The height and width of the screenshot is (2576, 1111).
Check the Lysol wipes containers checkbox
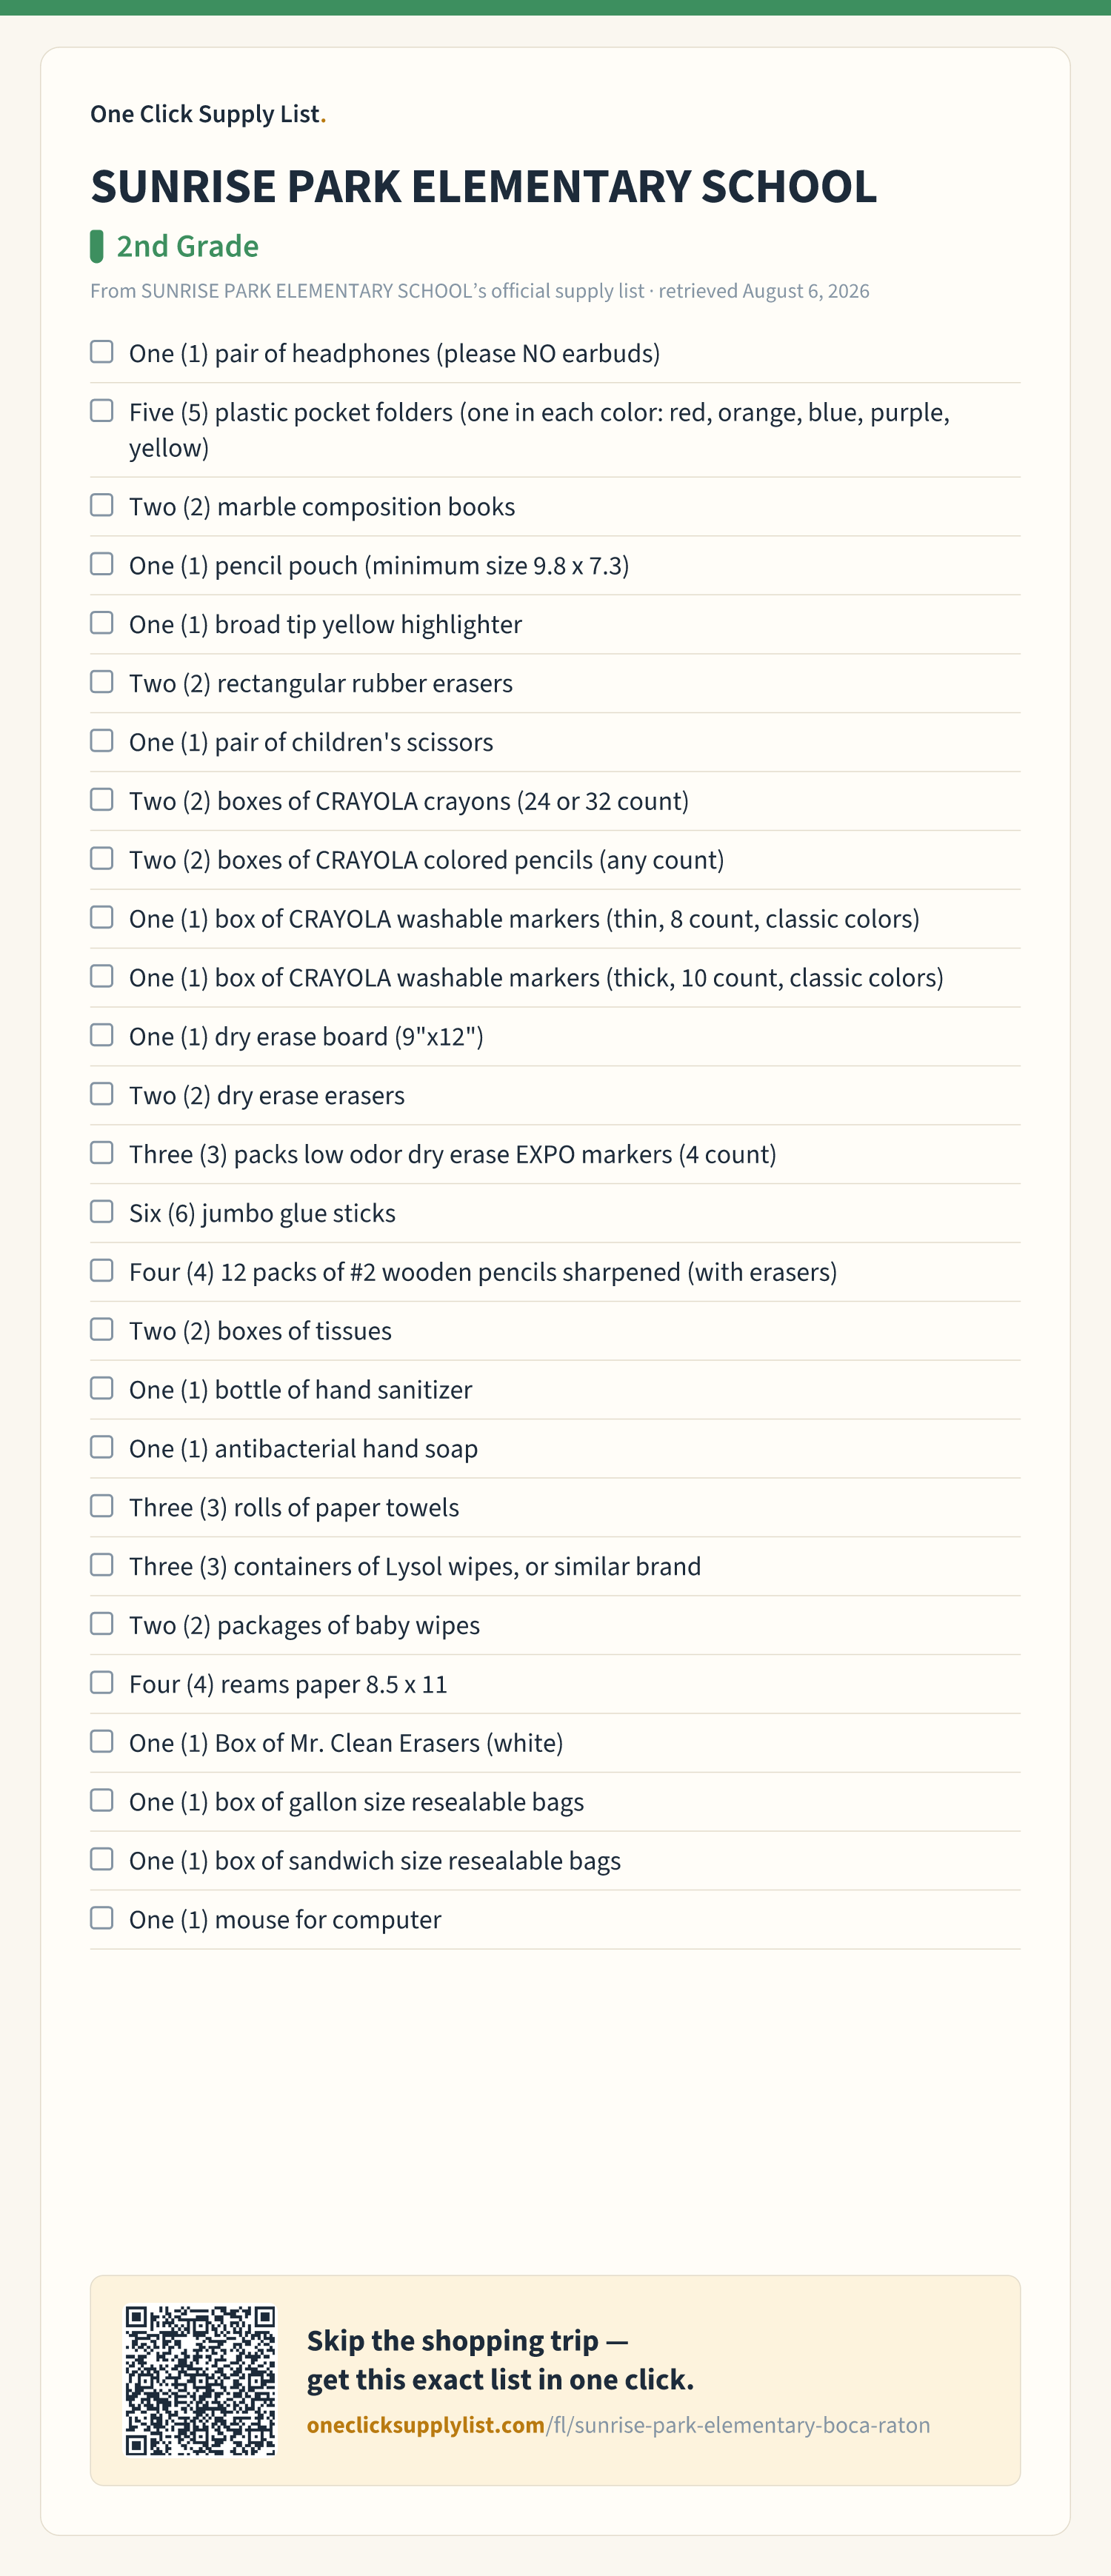click(x=102, y=1565)
